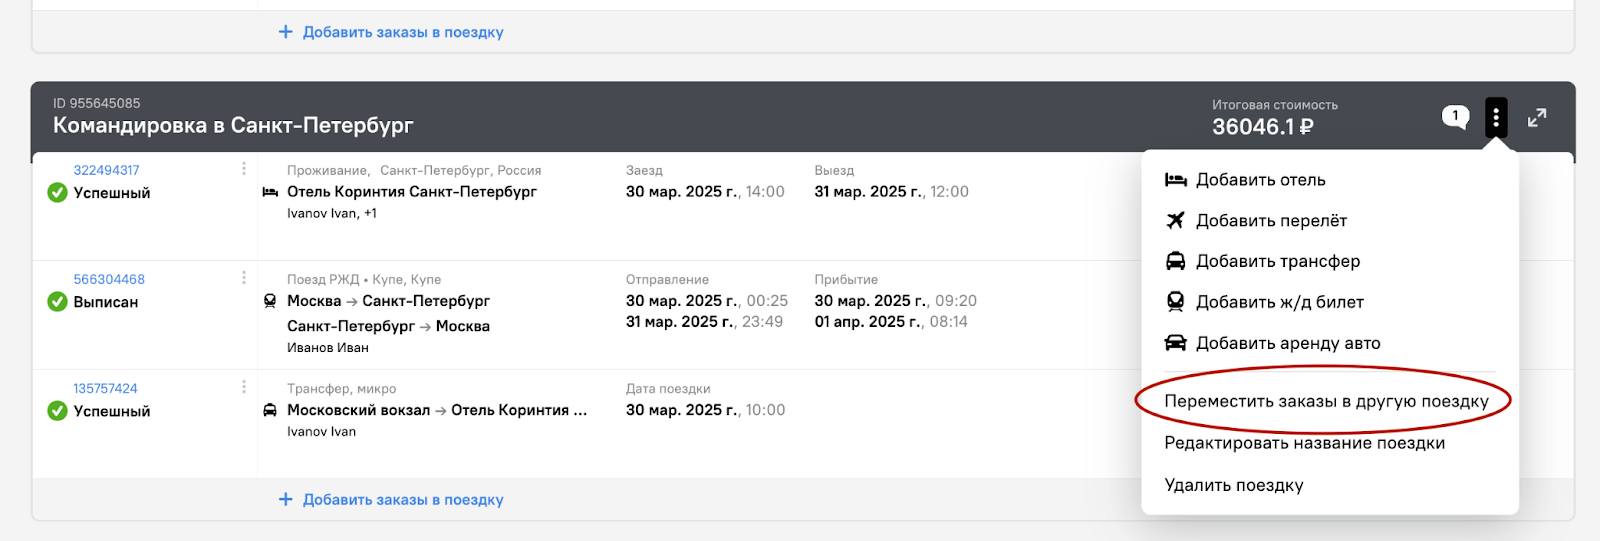
Task: Open the three-dot menu for order 322494317
Action: point(243,169)
